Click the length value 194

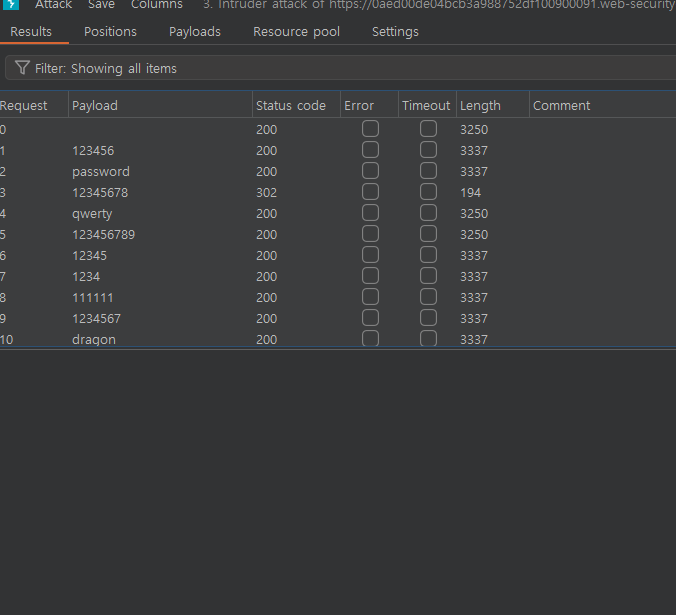(470, 193)
